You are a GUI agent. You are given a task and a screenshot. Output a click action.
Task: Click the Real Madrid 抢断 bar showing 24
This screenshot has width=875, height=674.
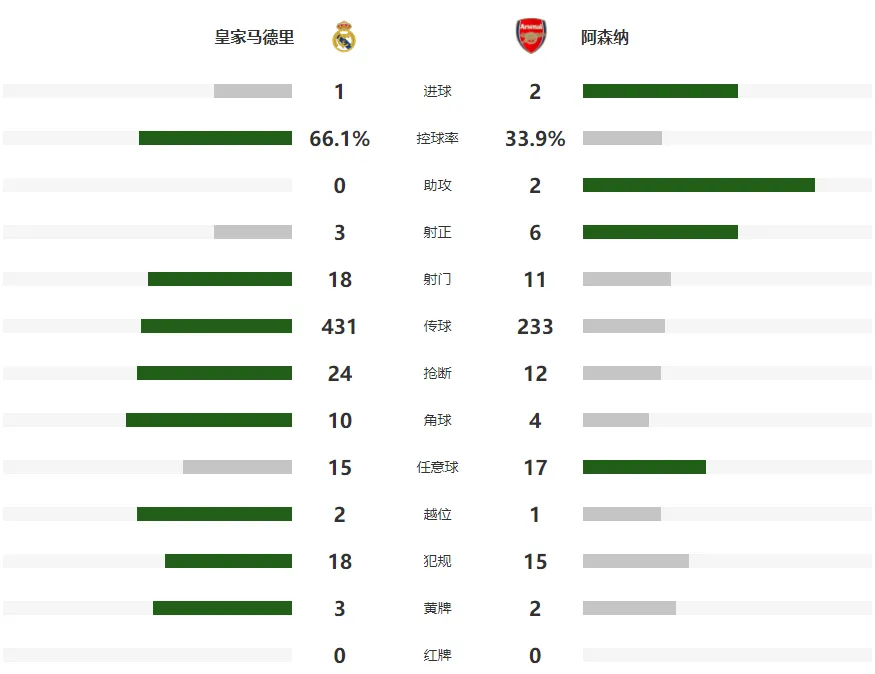click(x=214, y=373)
